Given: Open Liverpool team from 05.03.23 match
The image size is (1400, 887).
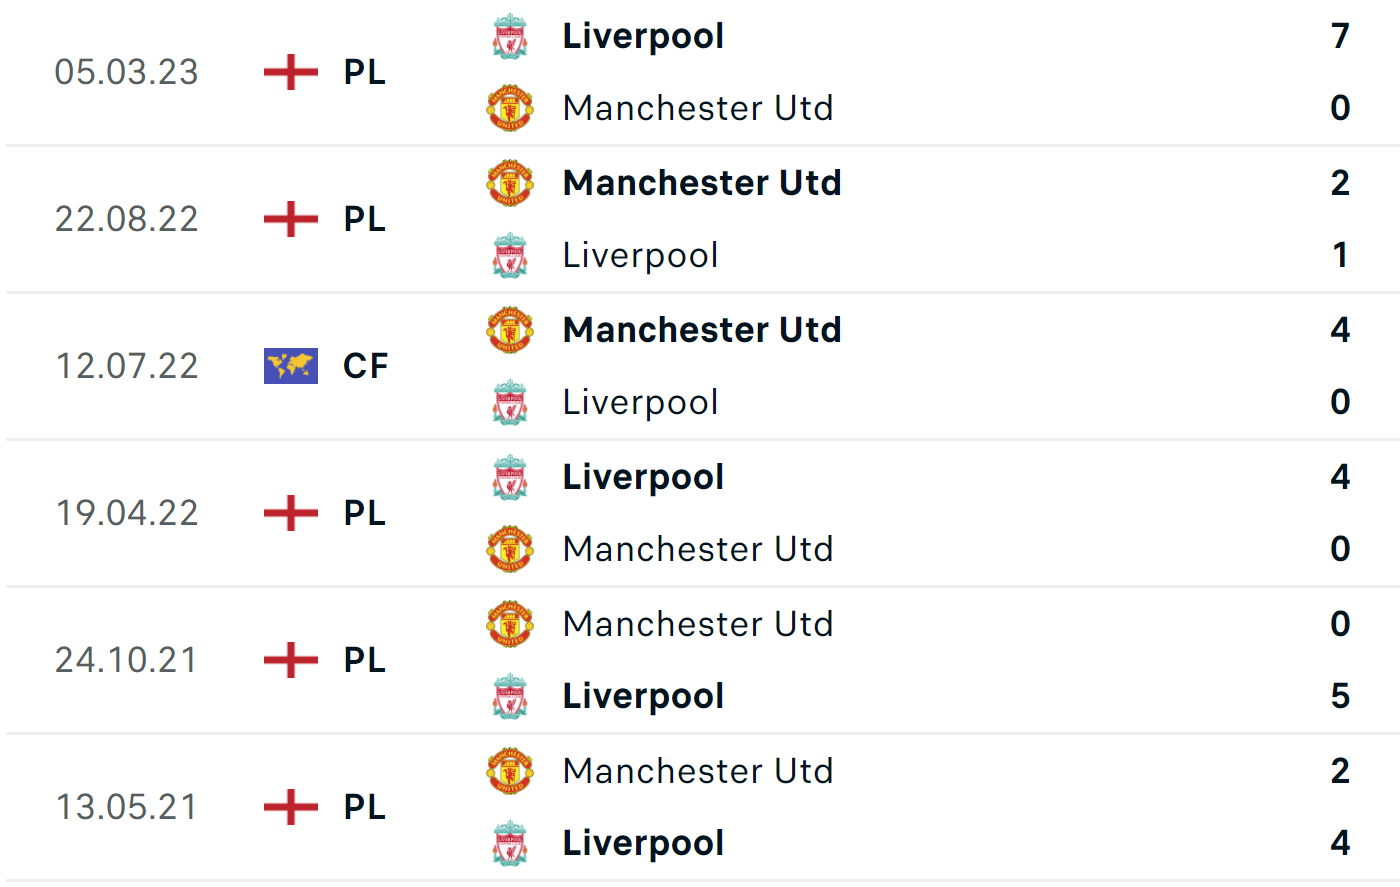Looking at the screenshot, I should coord(643,37).
